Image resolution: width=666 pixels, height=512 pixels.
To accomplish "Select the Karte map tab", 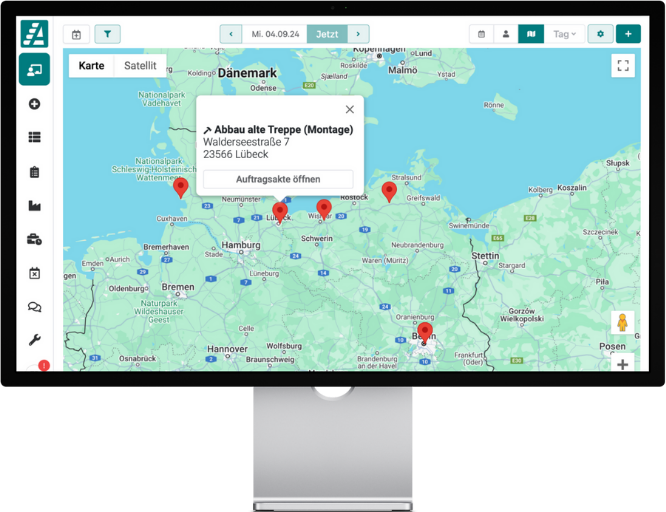I will tap(91, 66).
